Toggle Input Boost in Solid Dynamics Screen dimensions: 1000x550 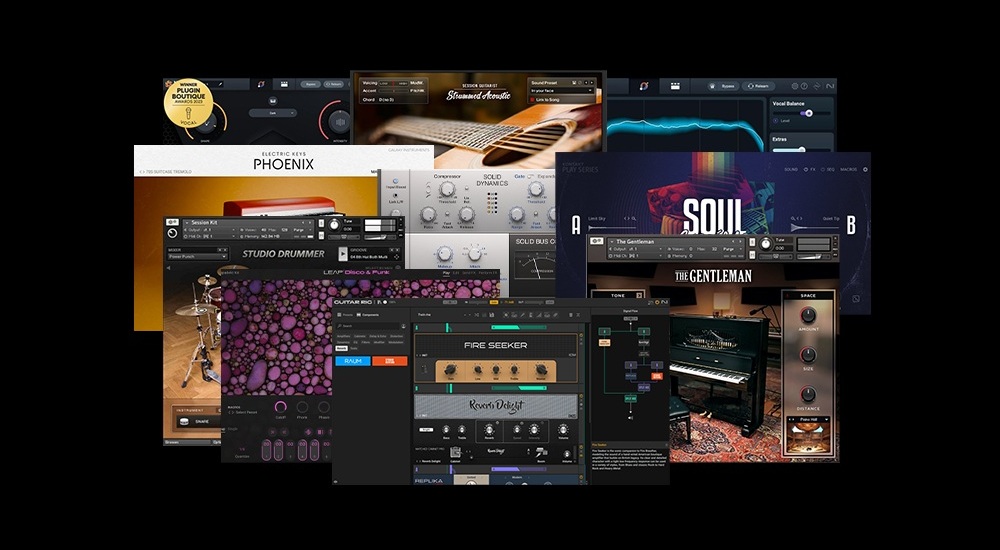pos(395,181)
